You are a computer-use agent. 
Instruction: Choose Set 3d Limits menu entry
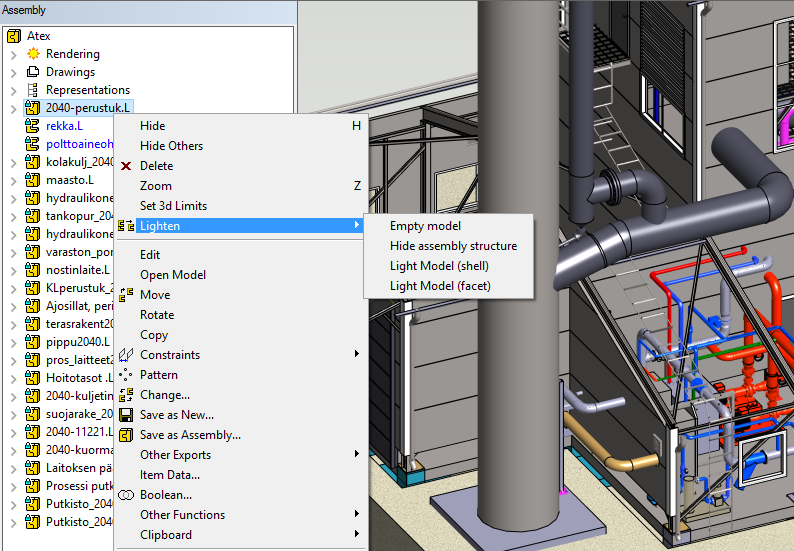(173, 206)
